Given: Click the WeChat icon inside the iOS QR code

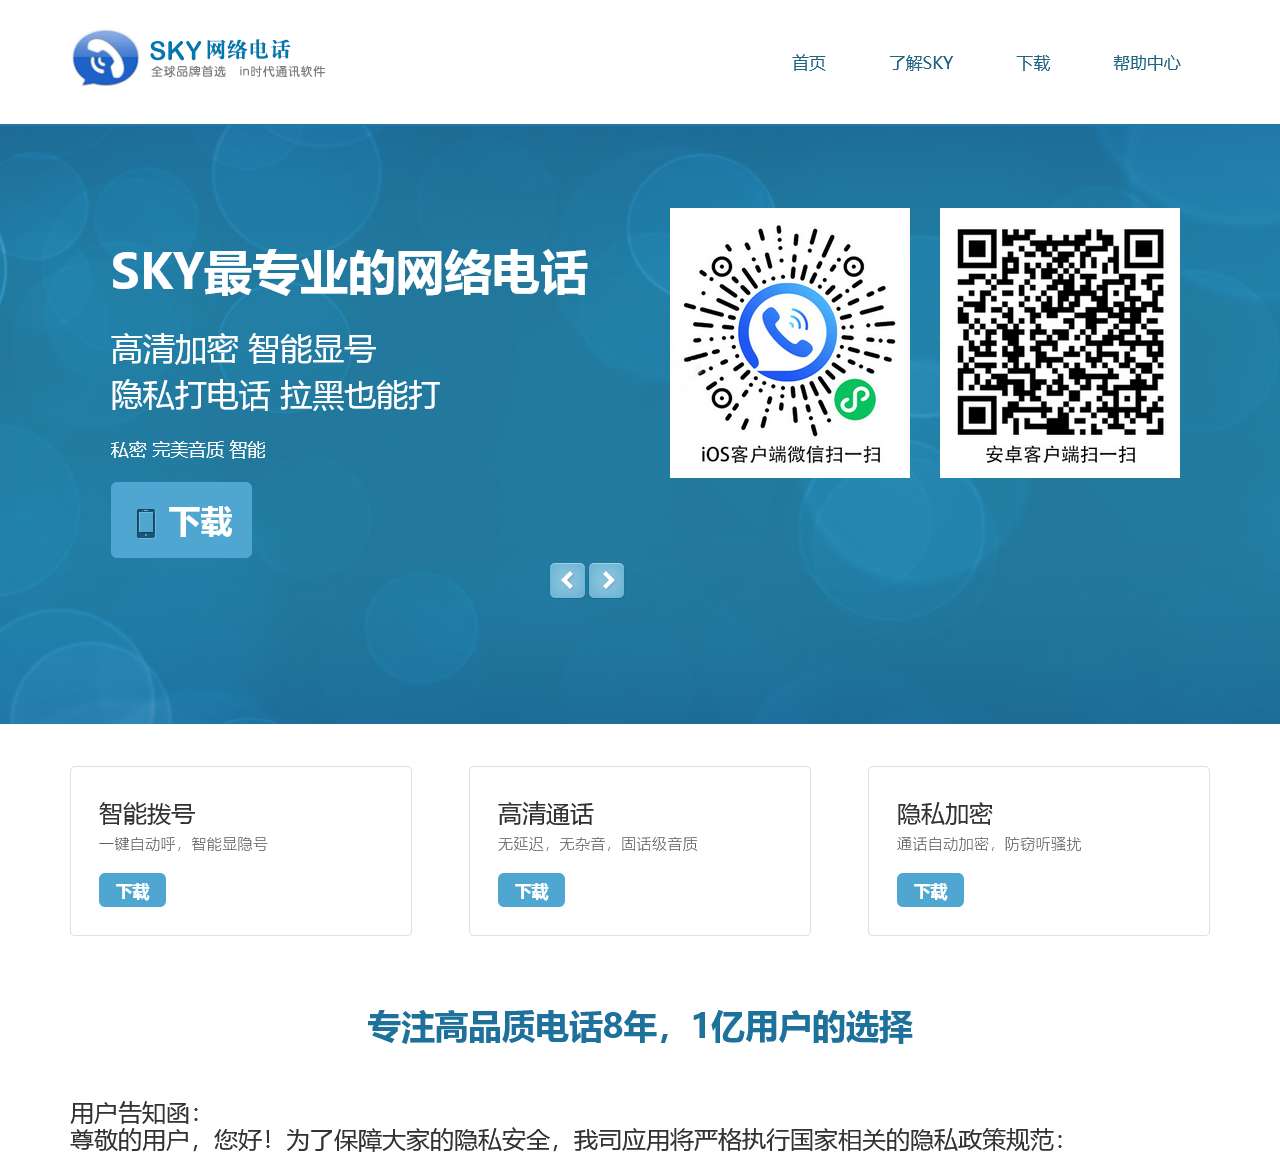Looking at the screenshot, I should pos(856,398).
